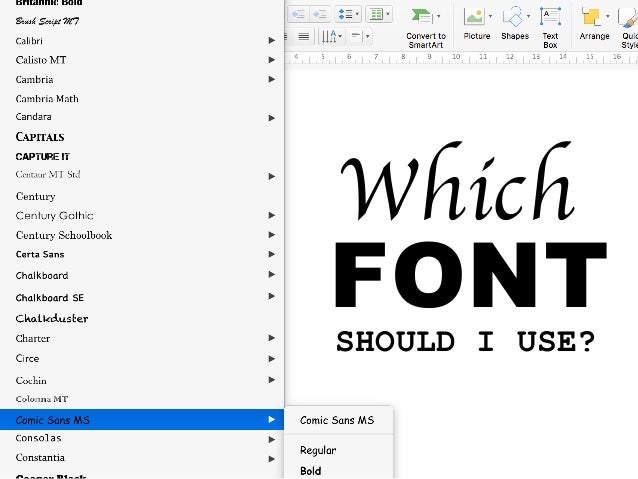Open the Shapes gallery
This screenshot has height=479, width=638.
pos(514,17)
